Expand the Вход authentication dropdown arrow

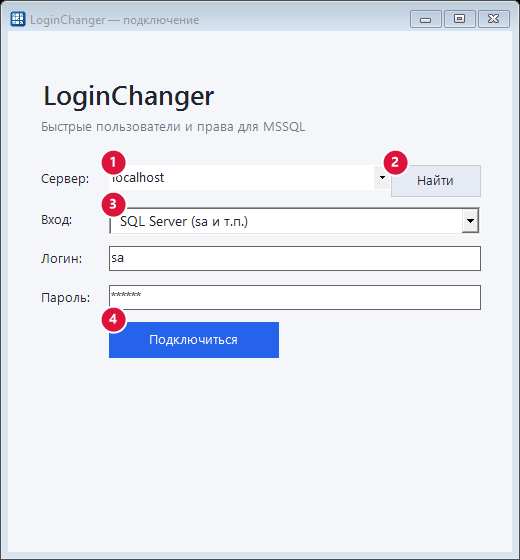point(470,221)
